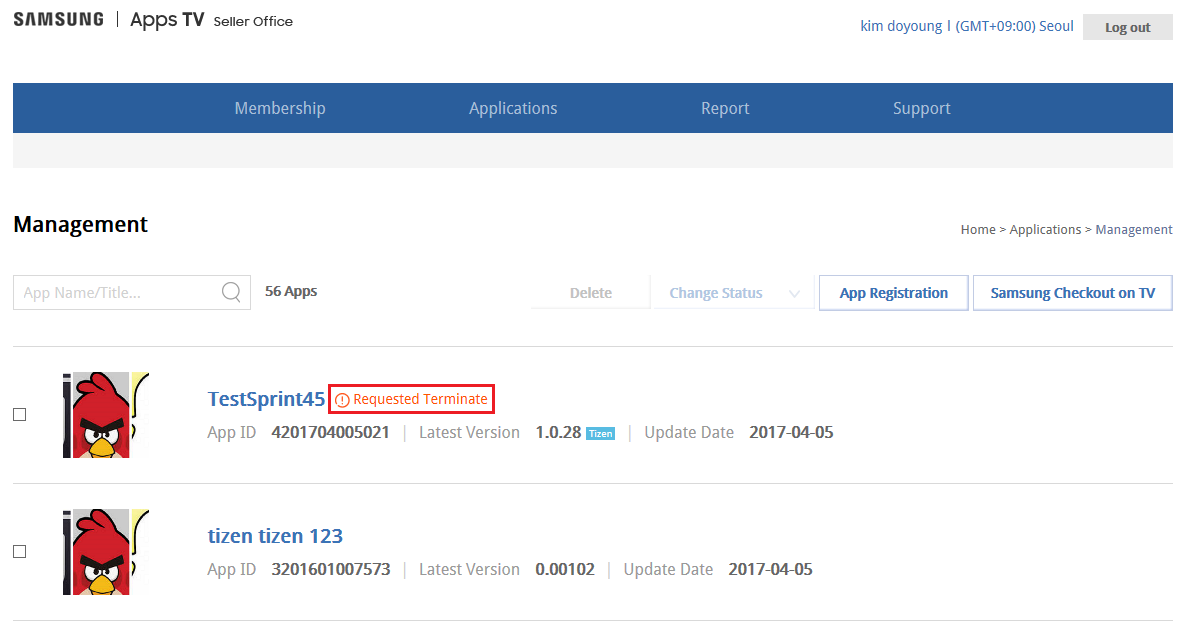Image resolution: width=1186 pixels, height=632 pixels.
Task: Click the Log out button
Action: point(1128,27)
